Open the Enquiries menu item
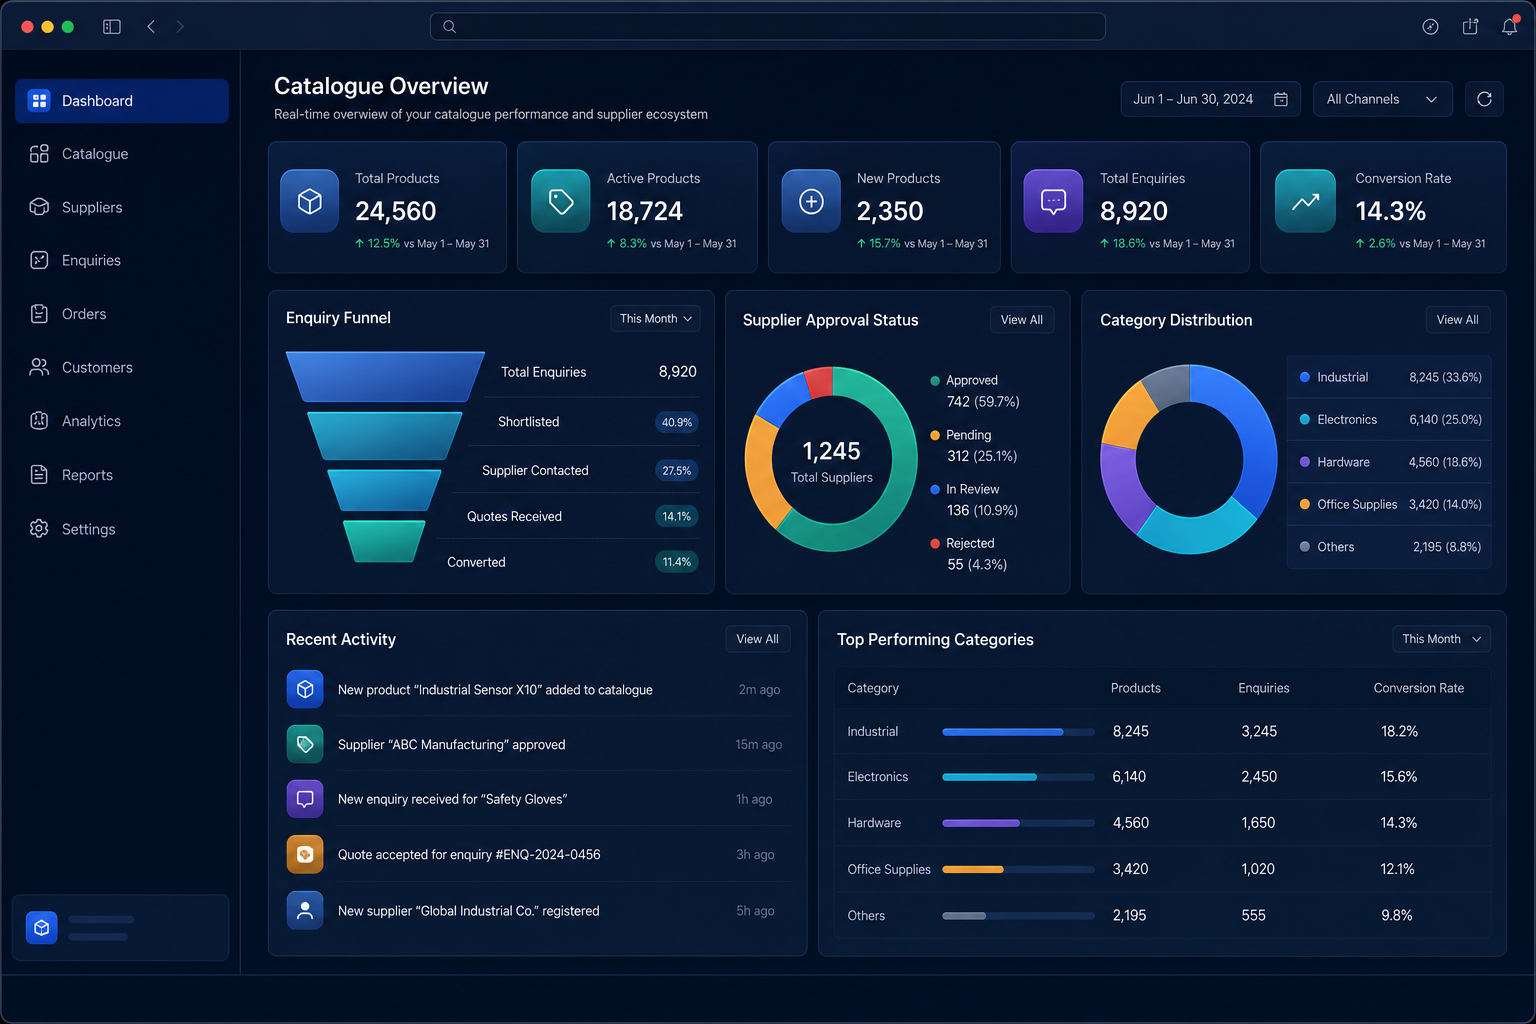 pyautogui.click(x=122, y=260)
